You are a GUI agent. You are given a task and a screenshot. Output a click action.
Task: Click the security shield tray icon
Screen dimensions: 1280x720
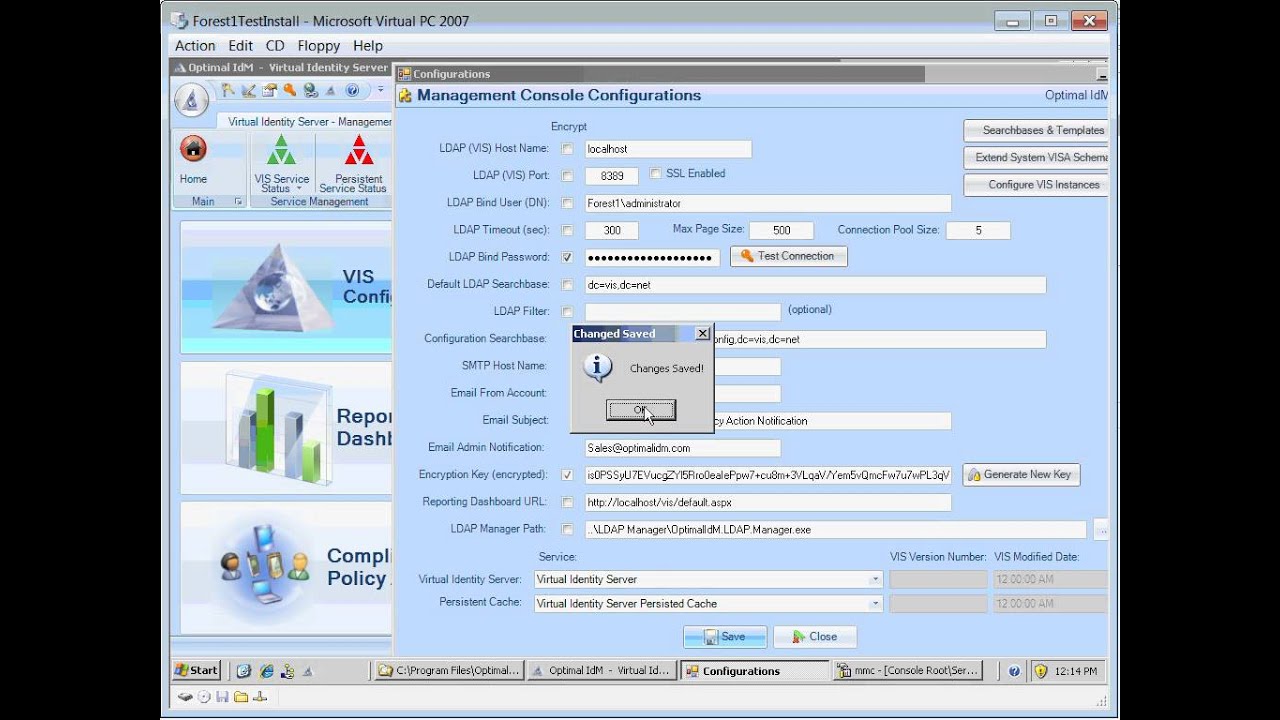coord(1040,671)
